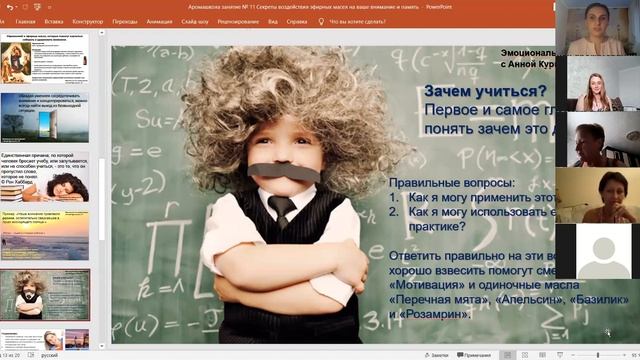Switch to Slide Sorter view icon
This screenshot has width=640, height=360.
click(525, 355)
